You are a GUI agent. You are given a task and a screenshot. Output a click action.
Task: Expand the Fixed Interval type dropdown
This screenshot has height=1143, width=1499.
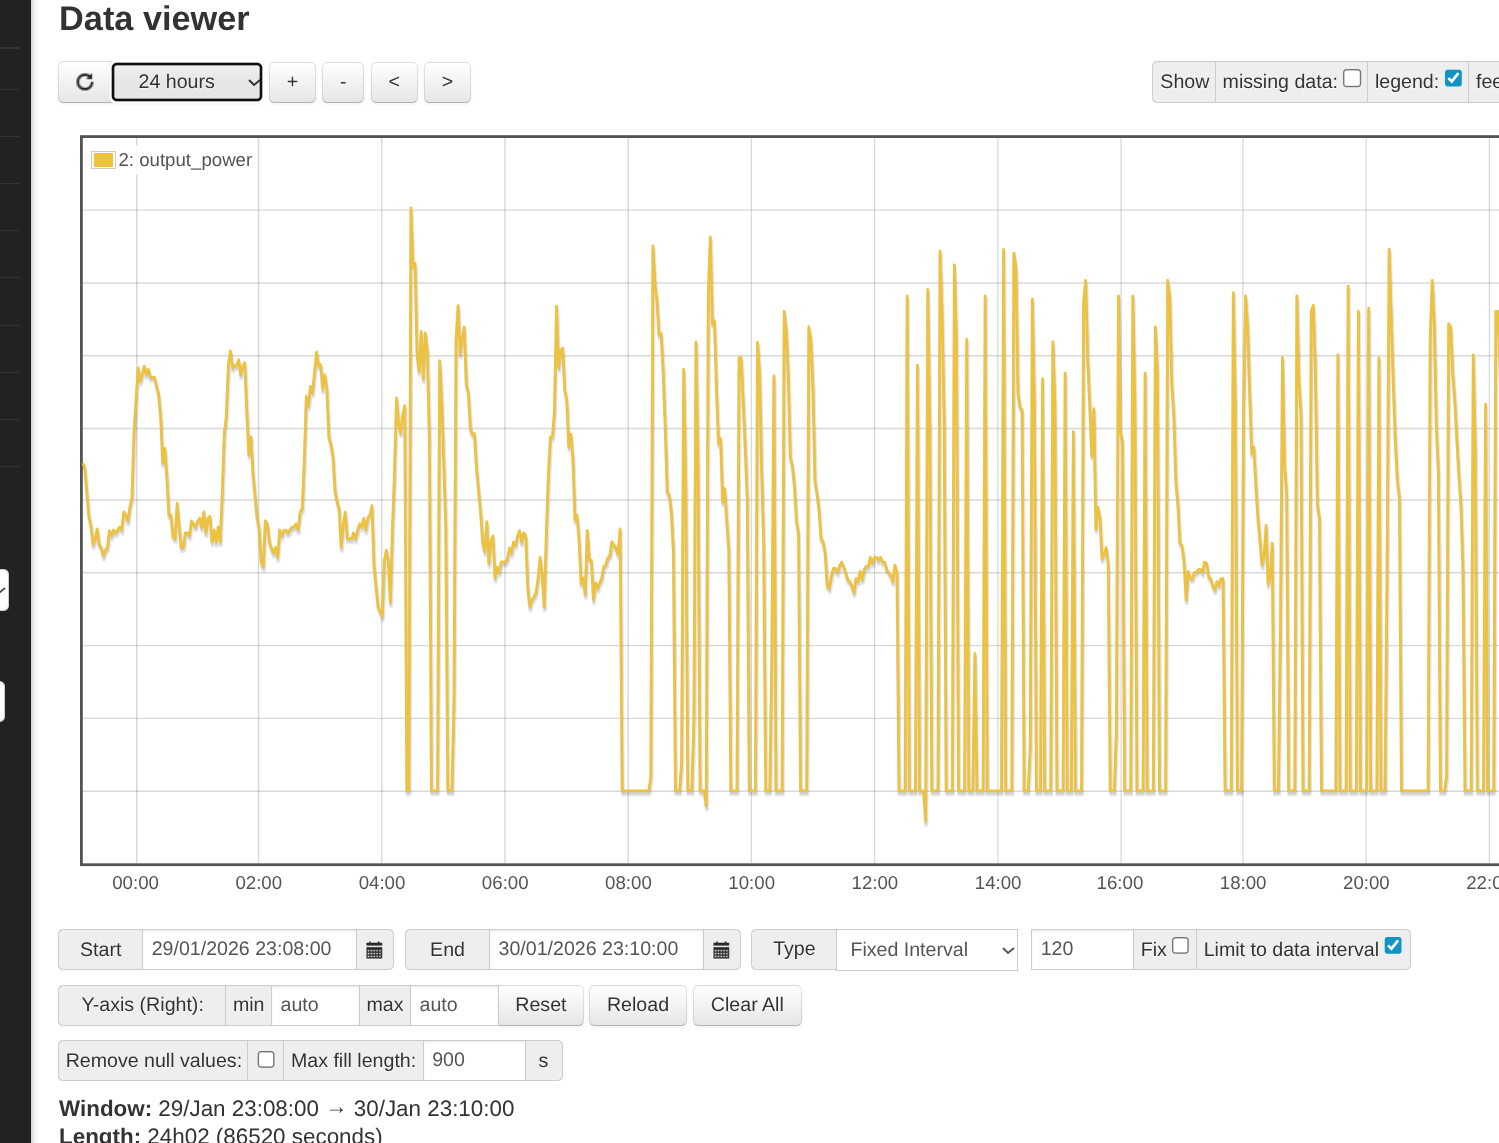(927, 950)
